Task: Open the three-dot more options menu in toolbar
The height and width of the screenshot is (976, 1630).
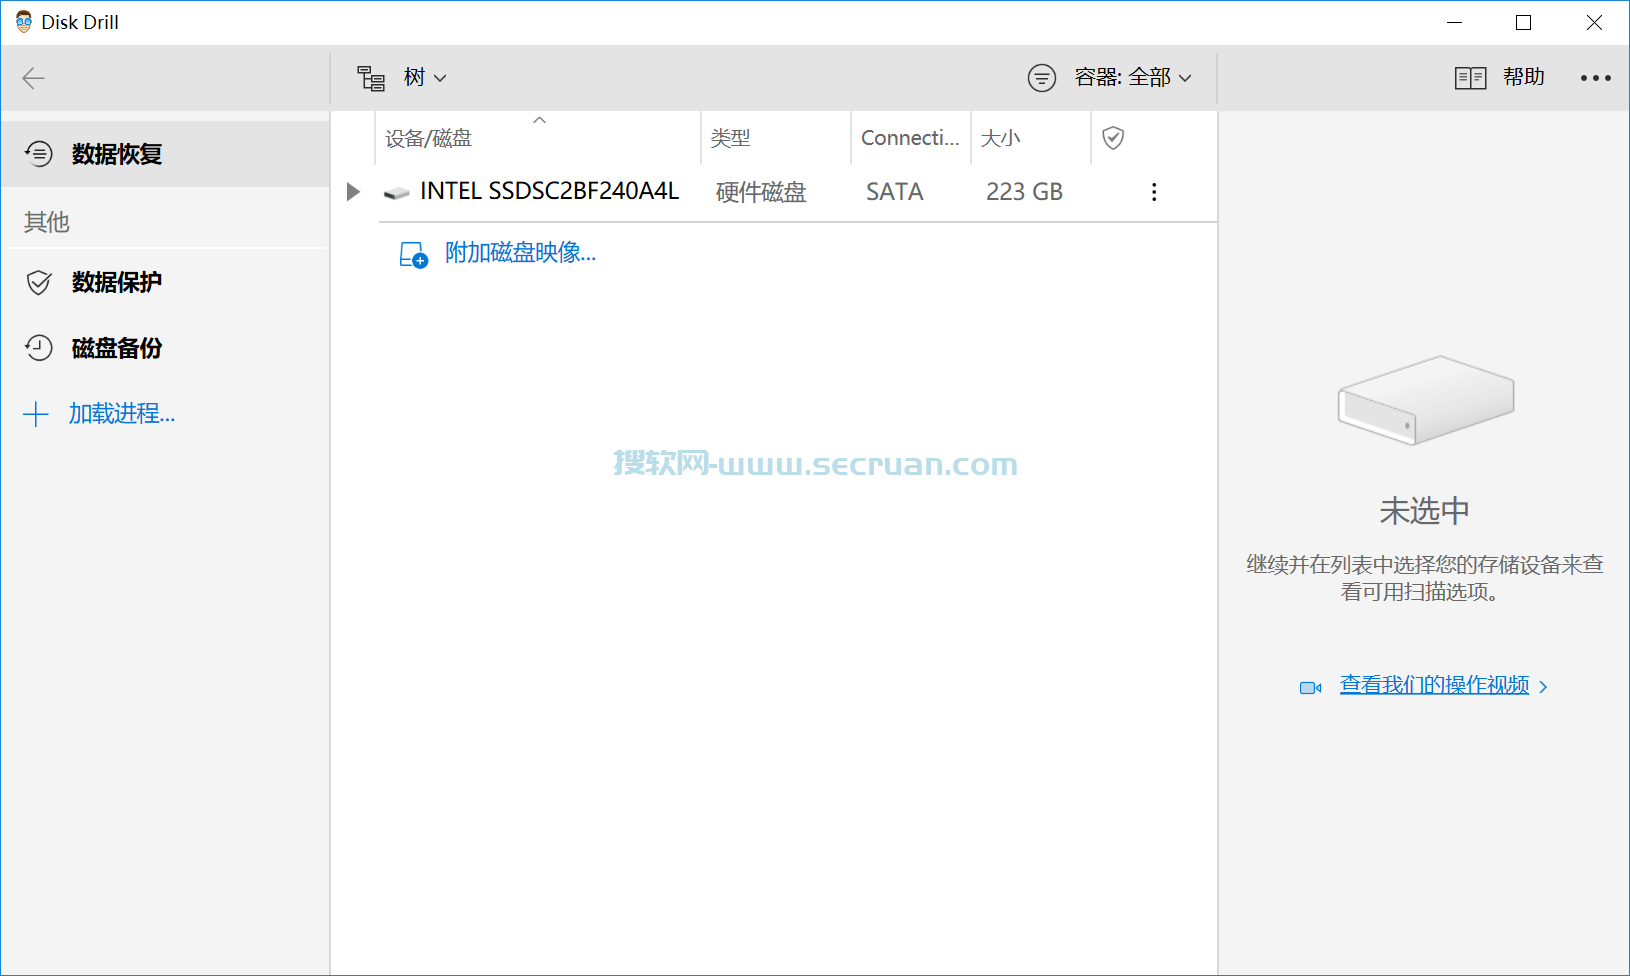Action: (x=1595, y=78)
